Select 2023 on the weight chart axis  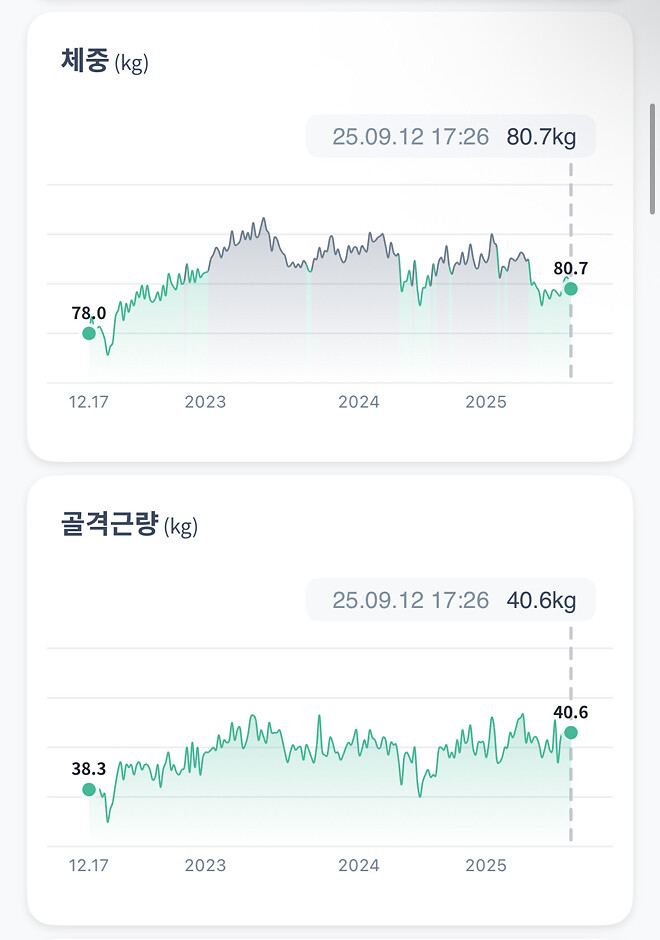click(205, 402)
